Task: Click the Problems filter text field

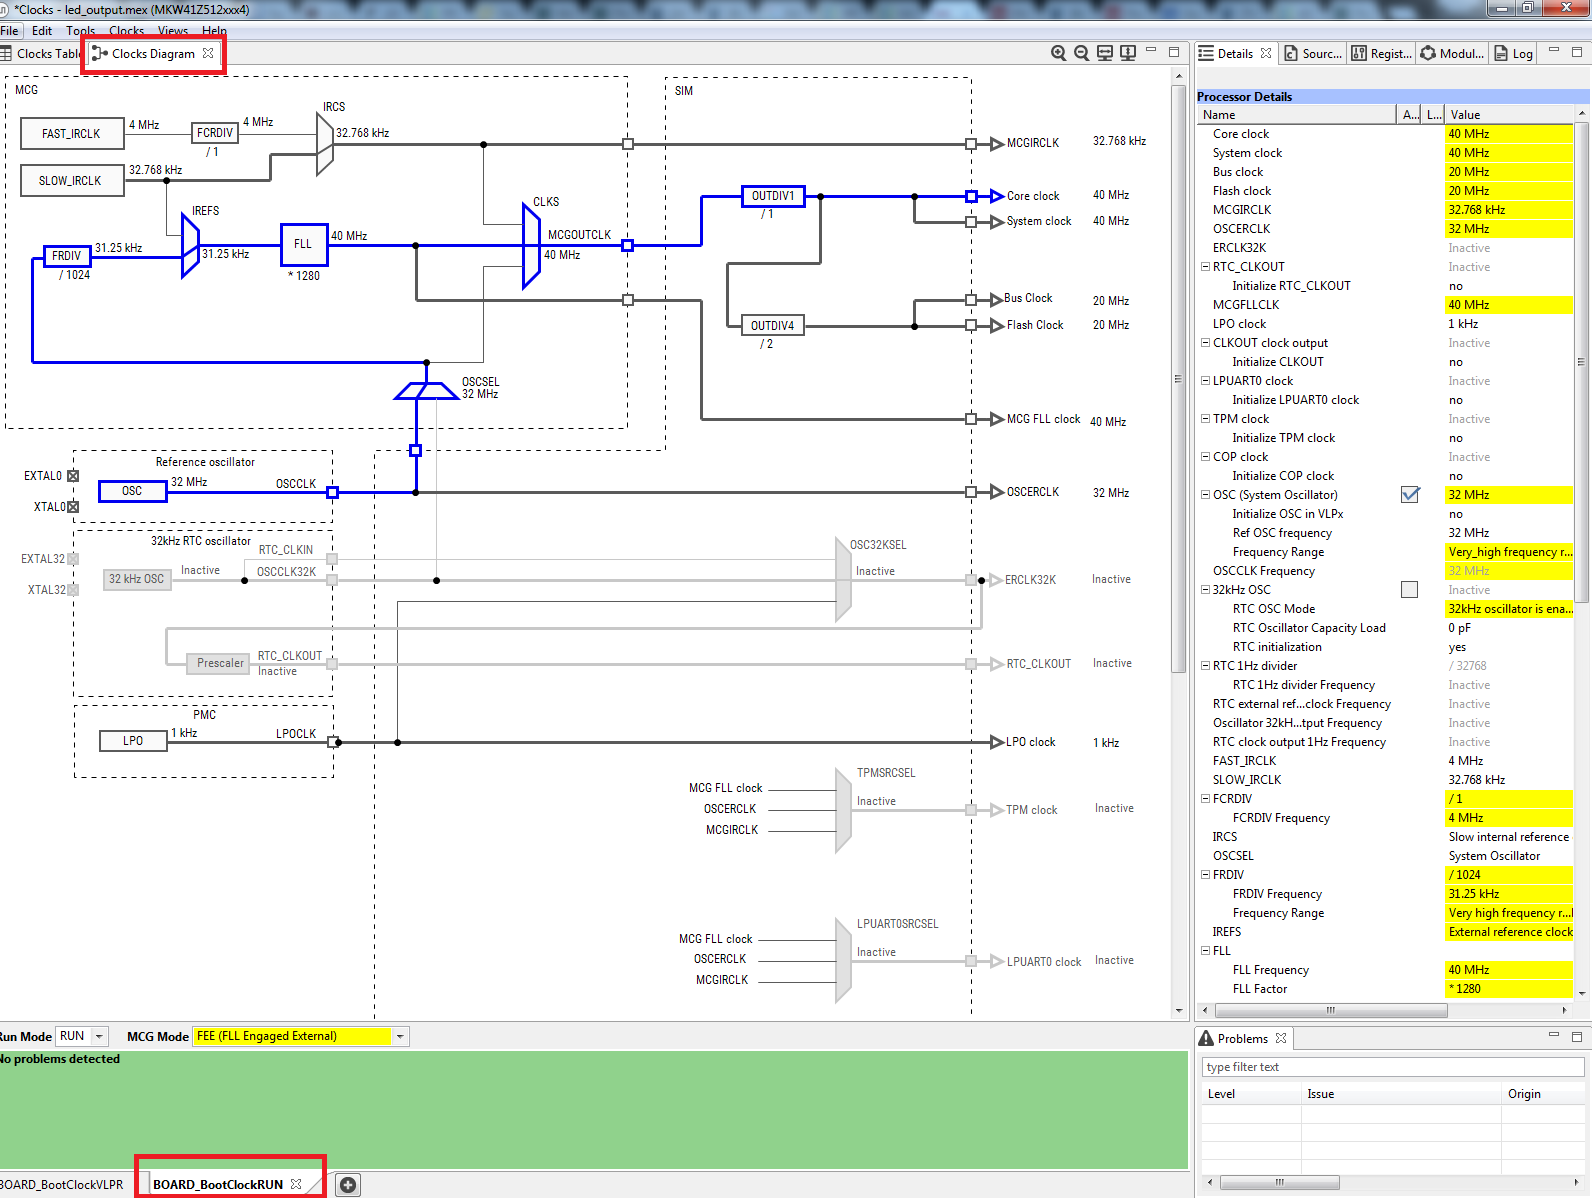Action: (1392, 1067)
